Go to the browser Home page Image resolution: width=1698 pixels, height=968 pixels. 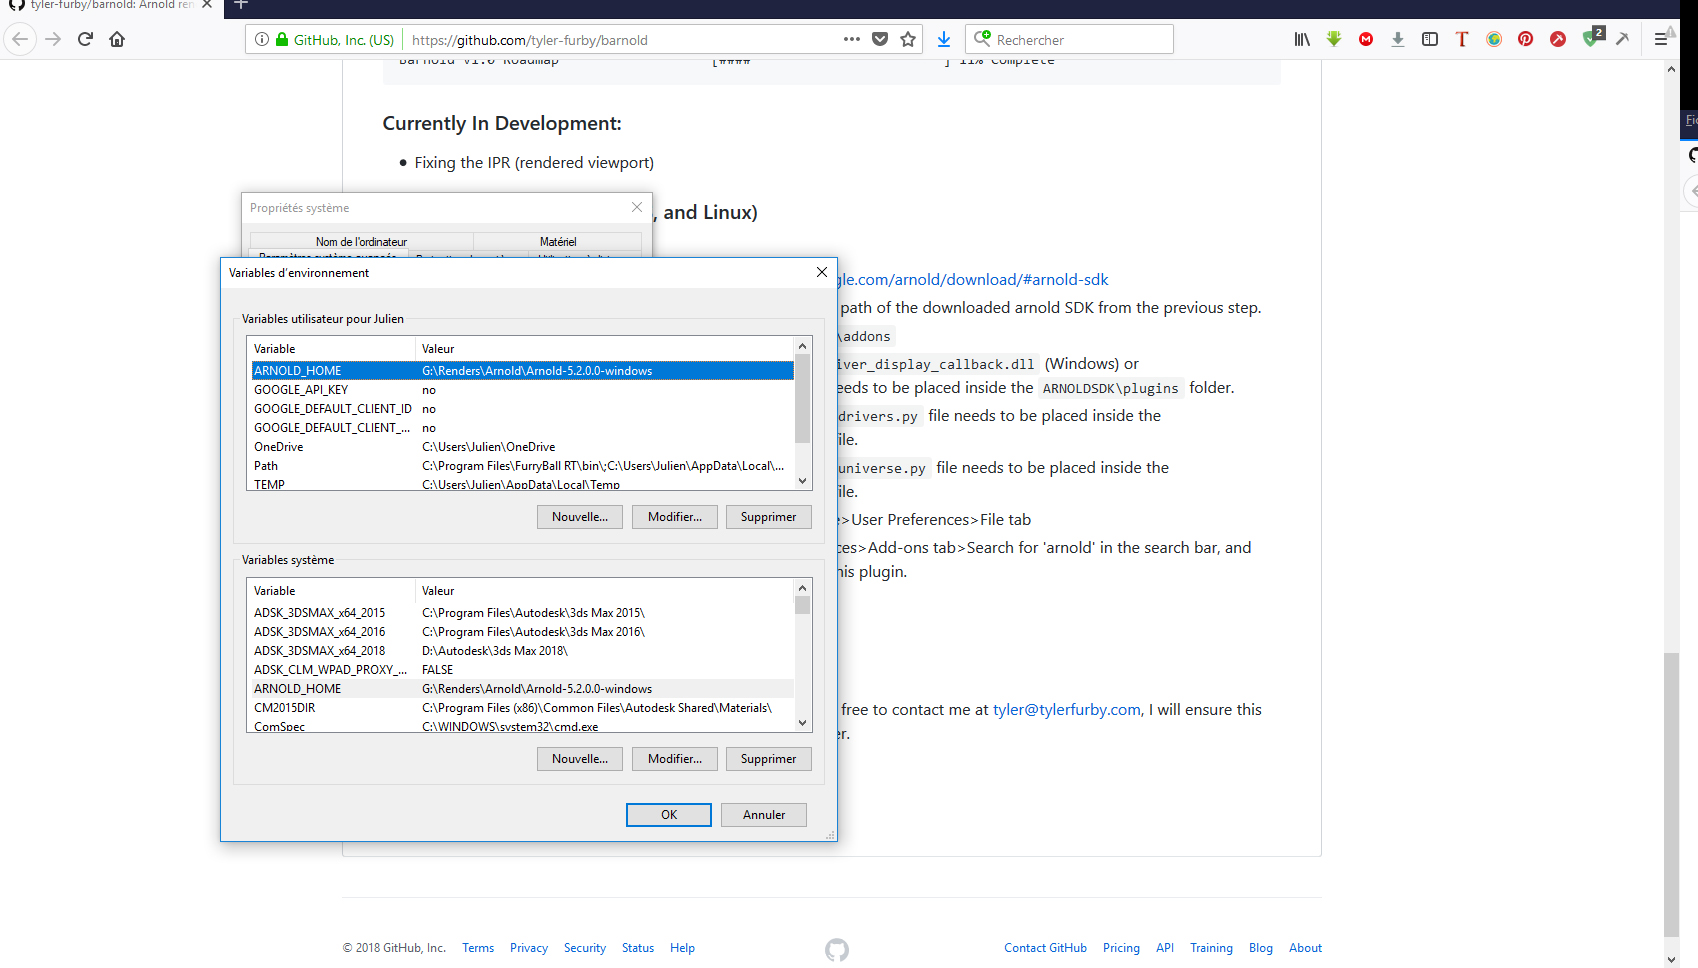(x=117, y=39)
